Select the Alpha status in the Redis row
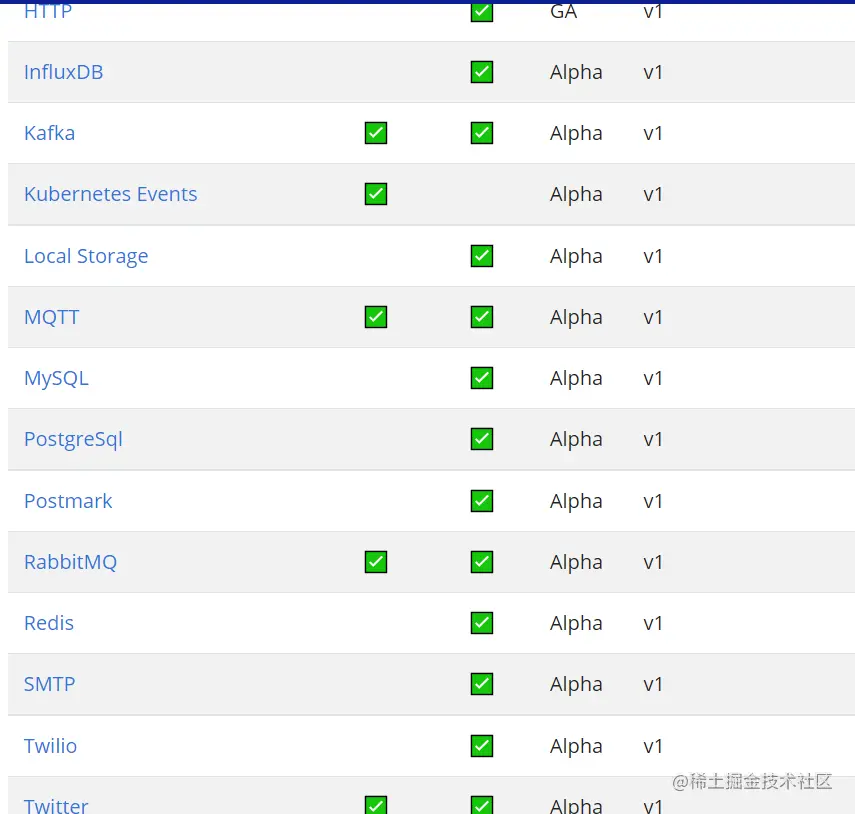 click(x=576, y=624)
